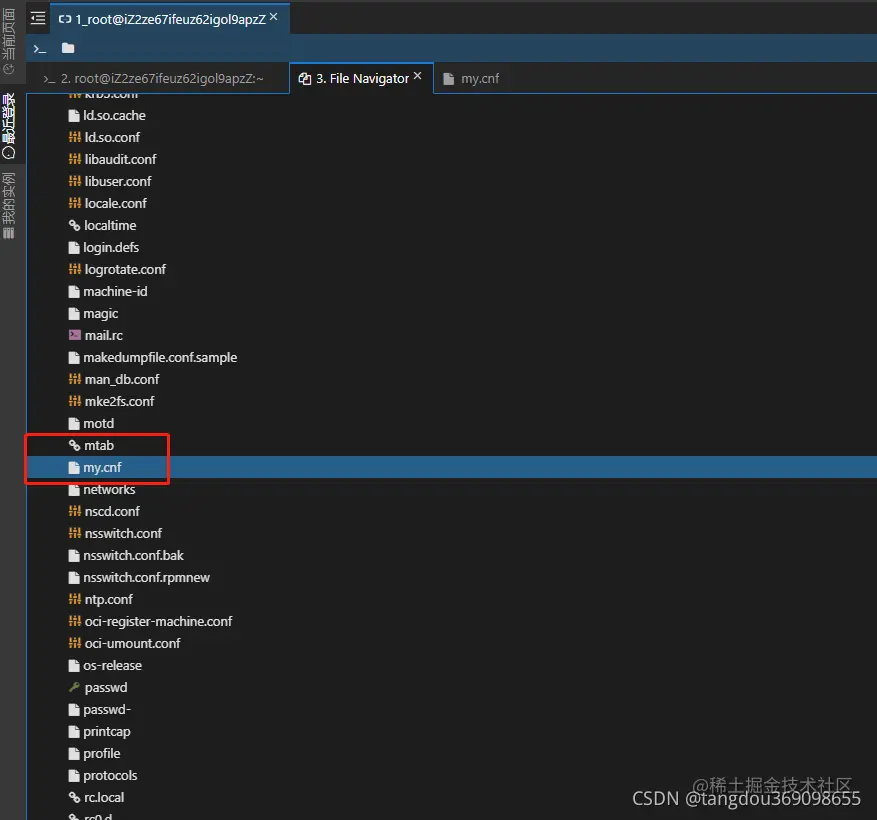
Task: Select login.defs in the file list
Action: pyautogui.click(x=111, y=247)
